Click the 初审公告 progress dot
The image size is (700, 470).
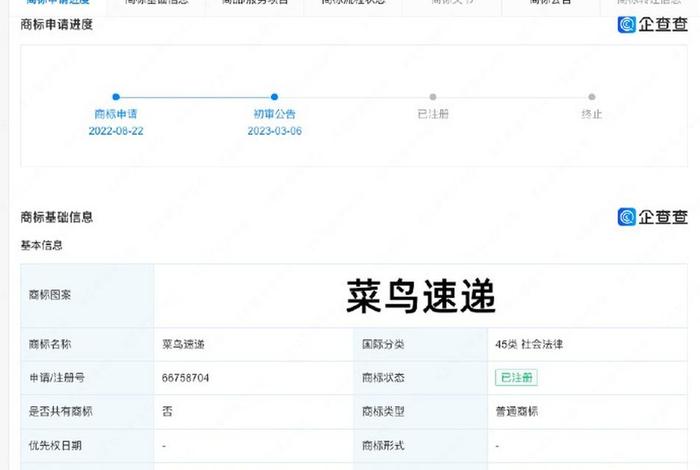(274, 96)
